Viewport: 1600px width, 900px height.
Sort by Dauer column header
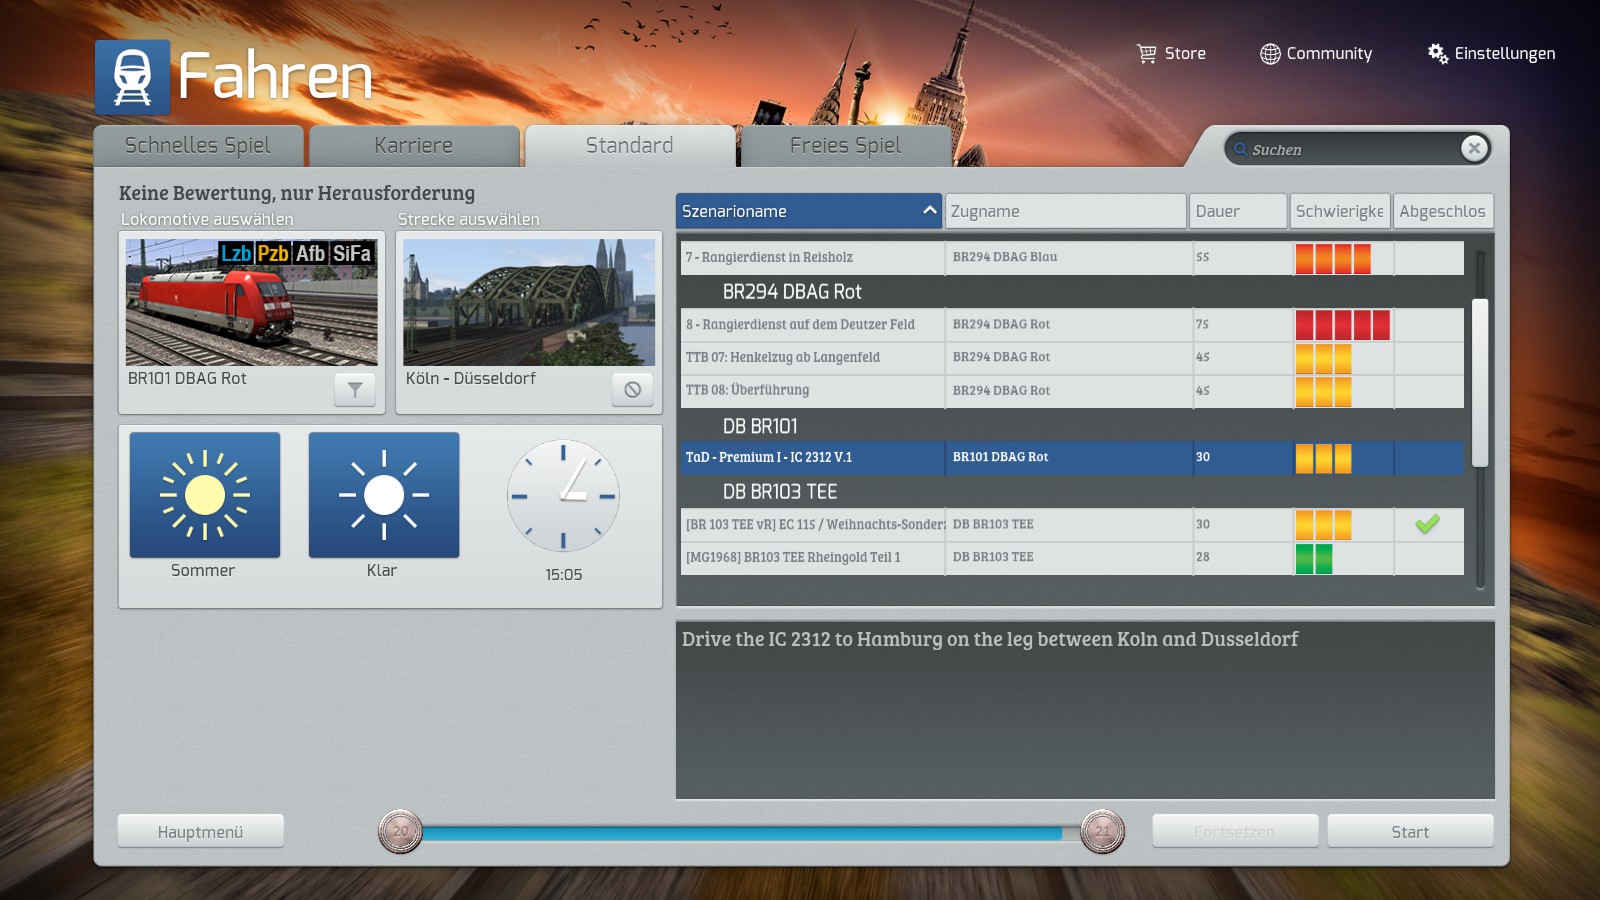tap(1239, 211)
